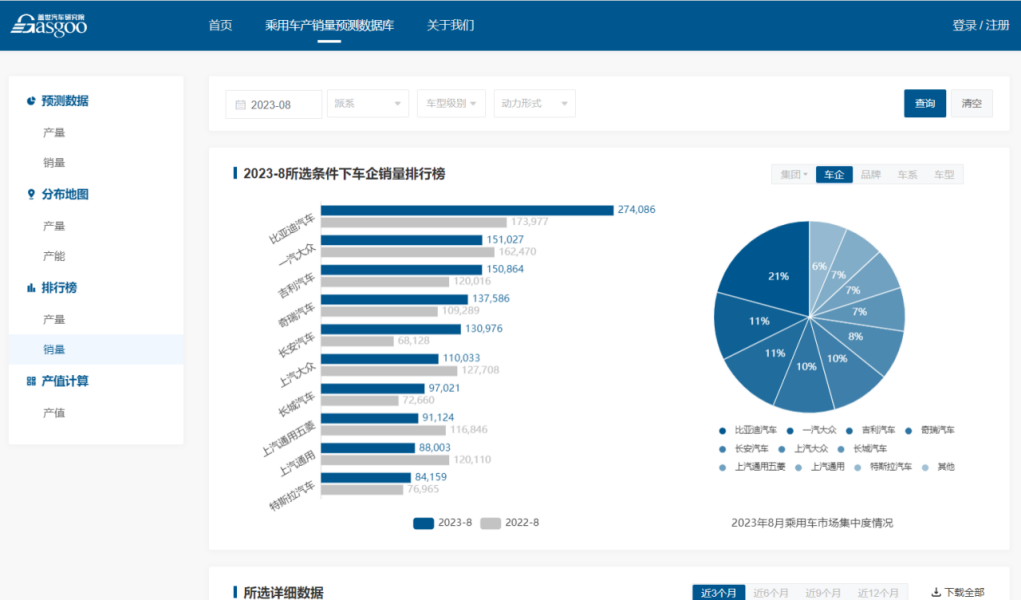
Task: Toggle 长安汽车 pie legend entry
Action: [744, 449]
